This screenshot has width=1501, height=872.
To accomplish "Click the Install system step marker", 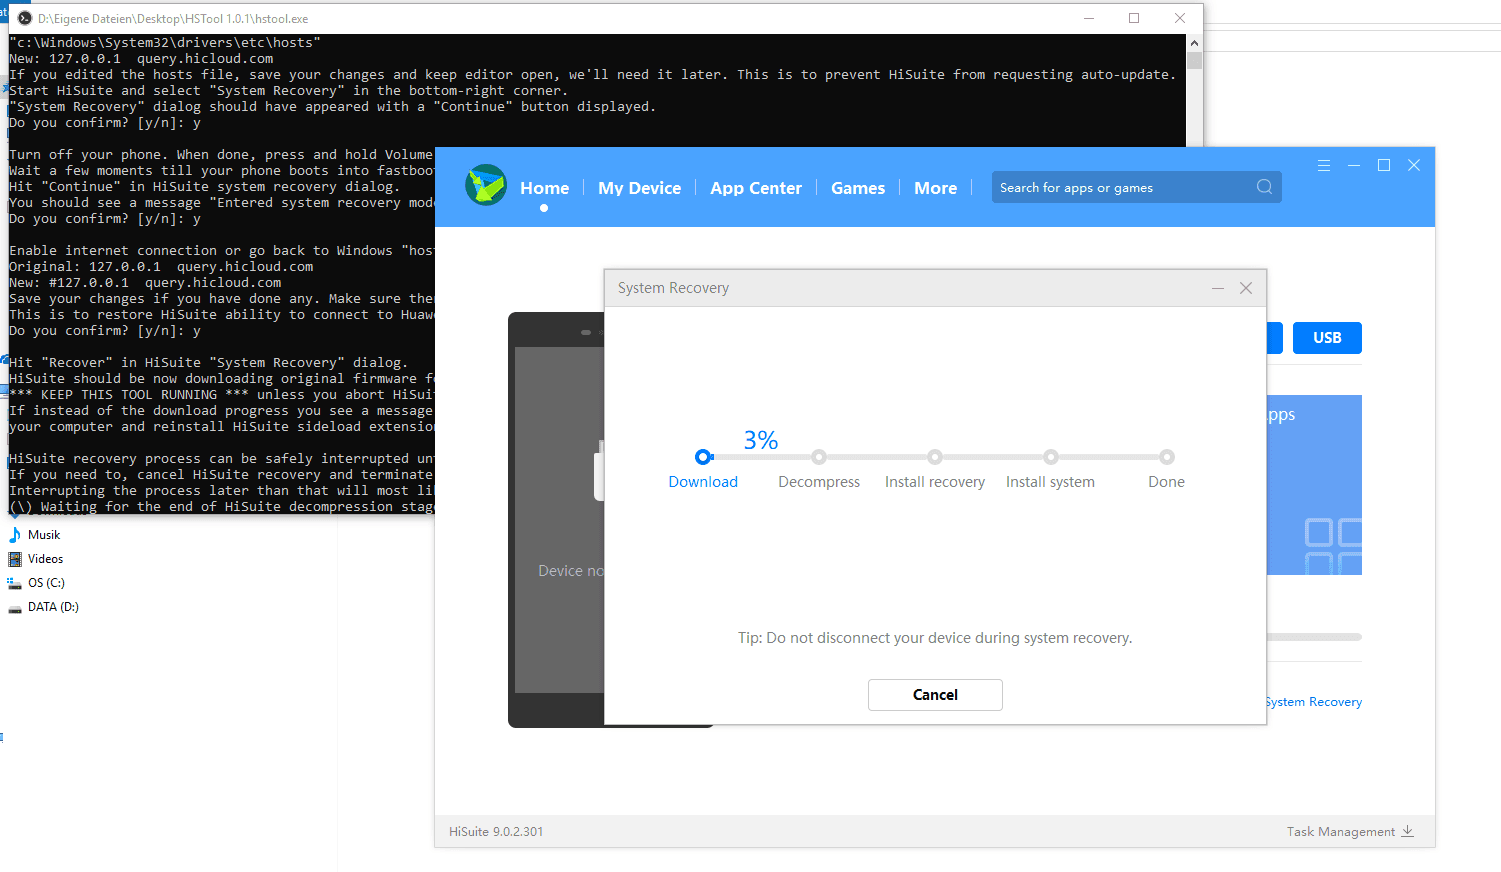I will tap(1051, 457).
